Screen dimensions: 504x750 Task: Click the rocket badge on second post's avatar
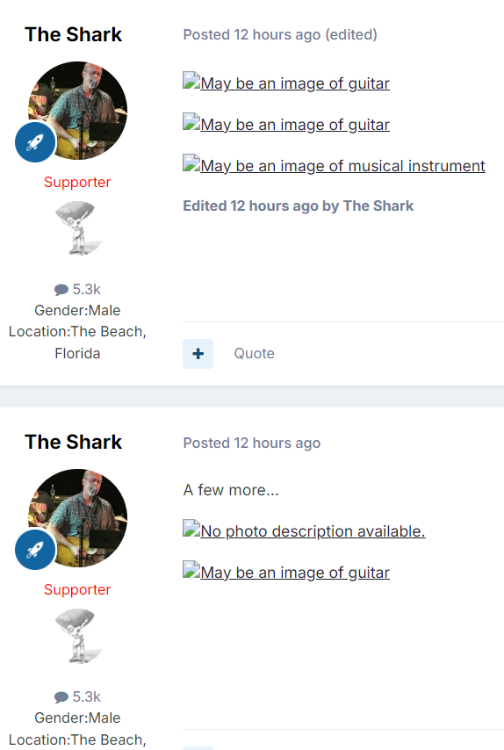click(x=35, y=550)
